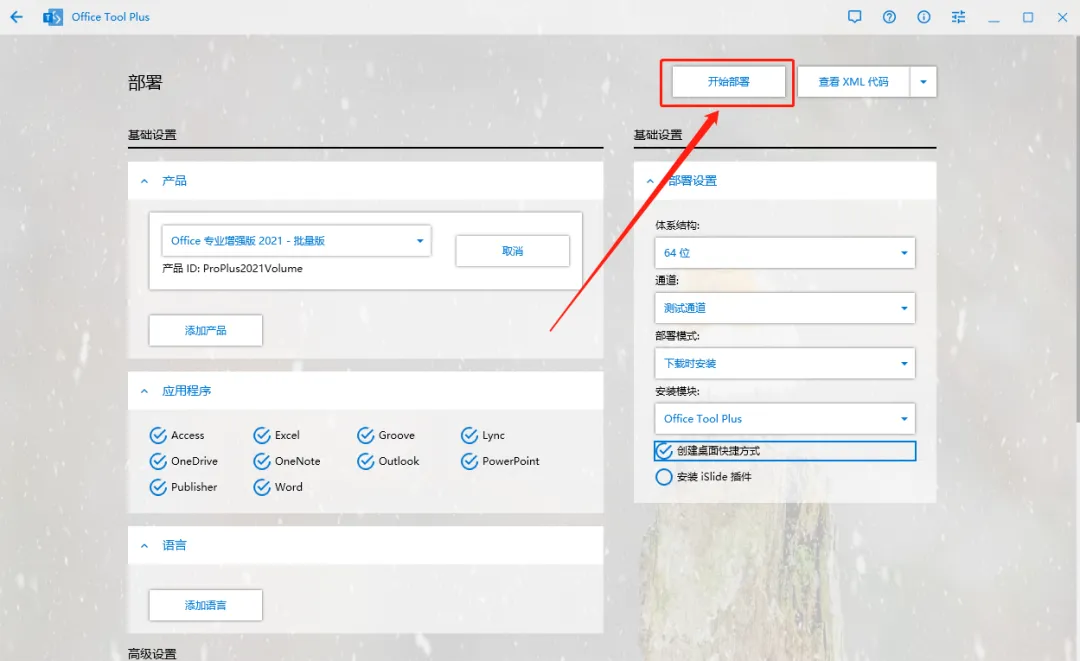Screen dimensions: 1080x661
Task: Uncheck the Excel application
Action: tap(262, 435)
